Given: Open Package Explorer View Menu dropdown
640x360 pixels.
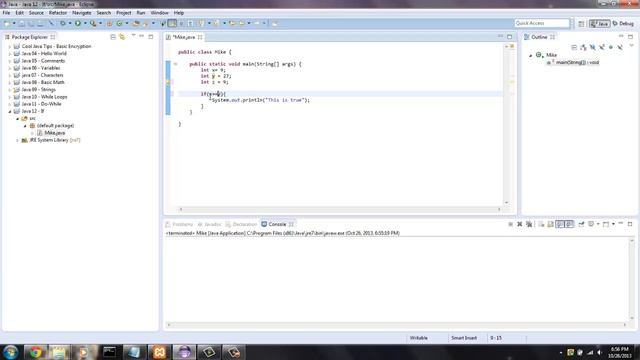Looking at the screenshot, I should coord(133,36).
